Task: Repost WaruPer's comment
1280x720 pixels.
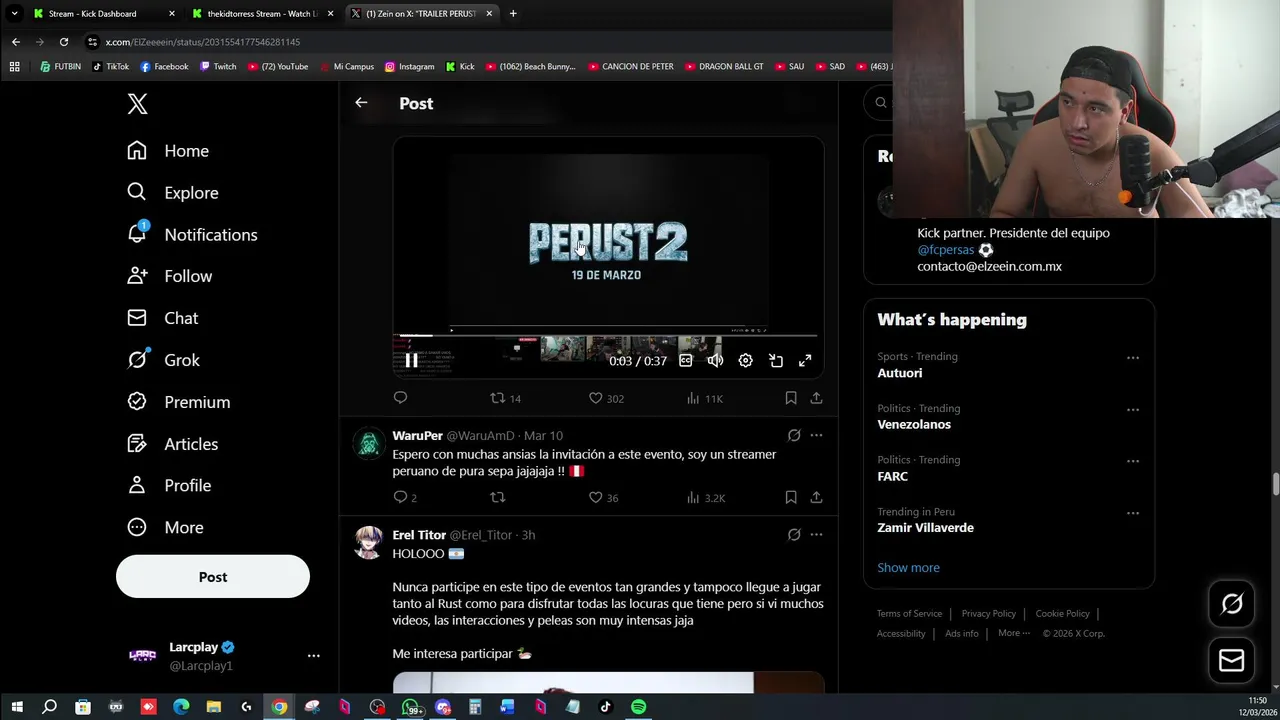Action: pyautogui.click(x=497, y=497)
